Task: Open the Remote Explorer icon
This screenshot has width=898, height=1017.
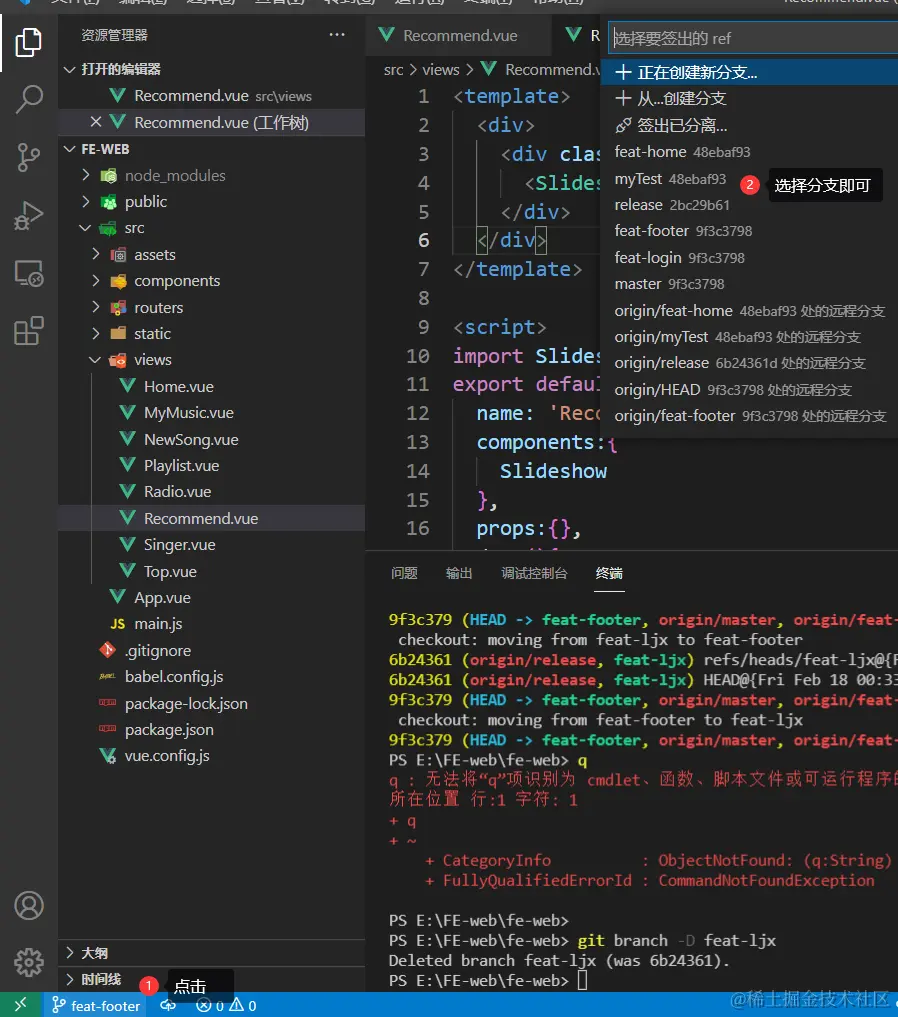Action: coord(29,274)
